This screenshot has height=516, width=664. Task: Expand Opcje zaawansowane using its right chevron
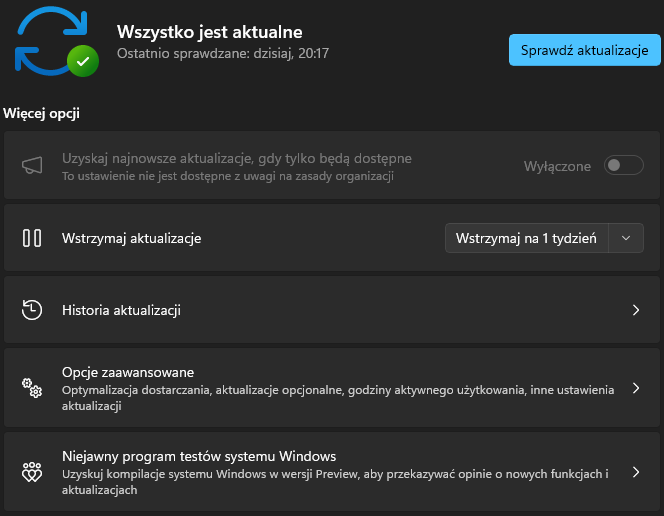tap(636, 389)
